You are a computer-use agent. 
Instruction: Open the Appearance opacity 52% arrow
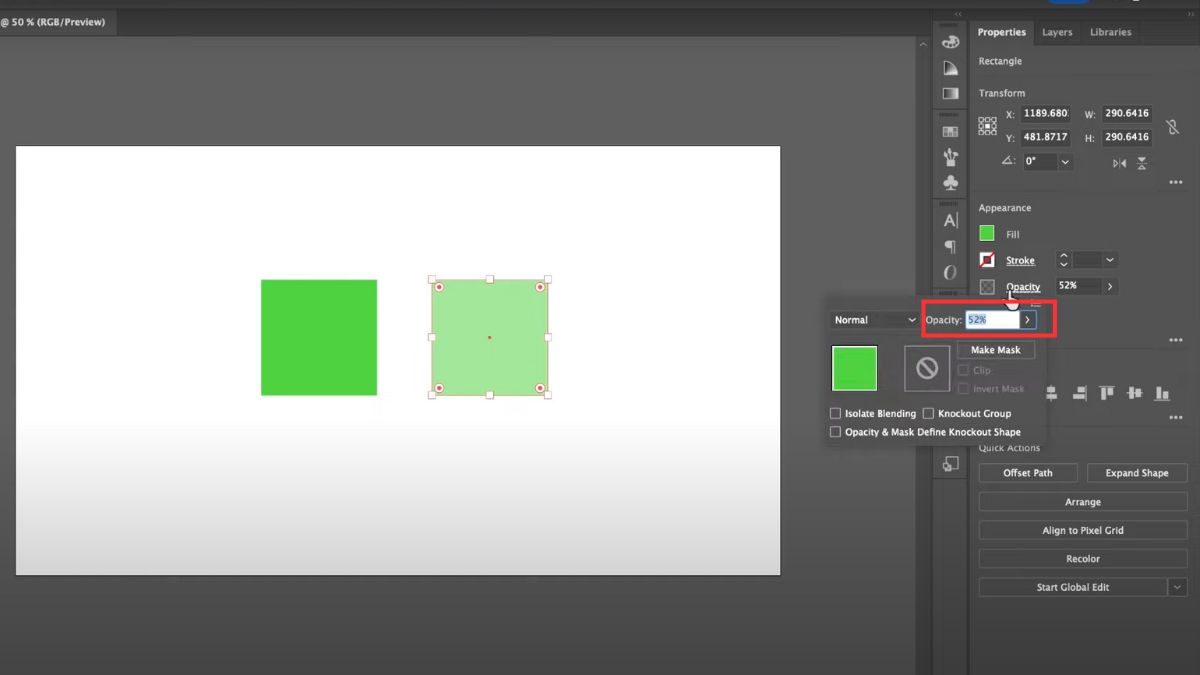click(1110, 286)
